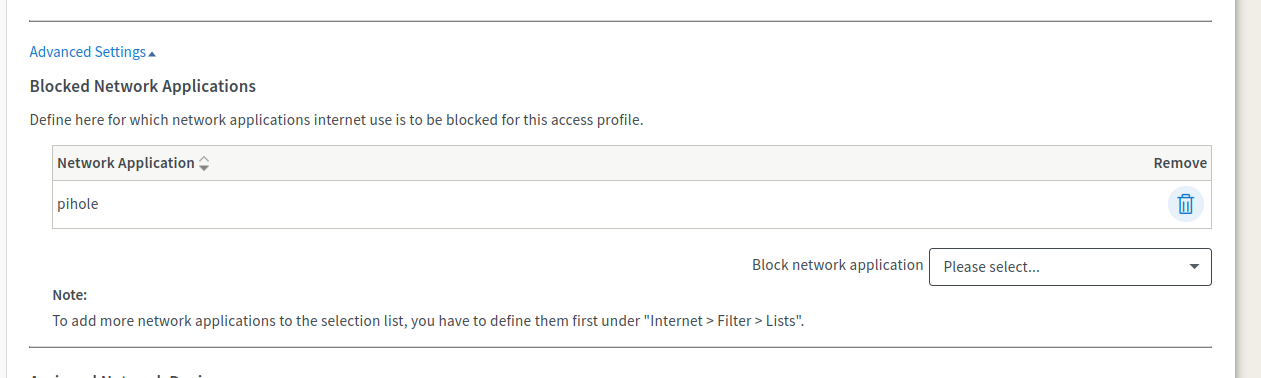1261x378 pixels.
Task: Select the pihole table entry
Action: pos(77,204)
